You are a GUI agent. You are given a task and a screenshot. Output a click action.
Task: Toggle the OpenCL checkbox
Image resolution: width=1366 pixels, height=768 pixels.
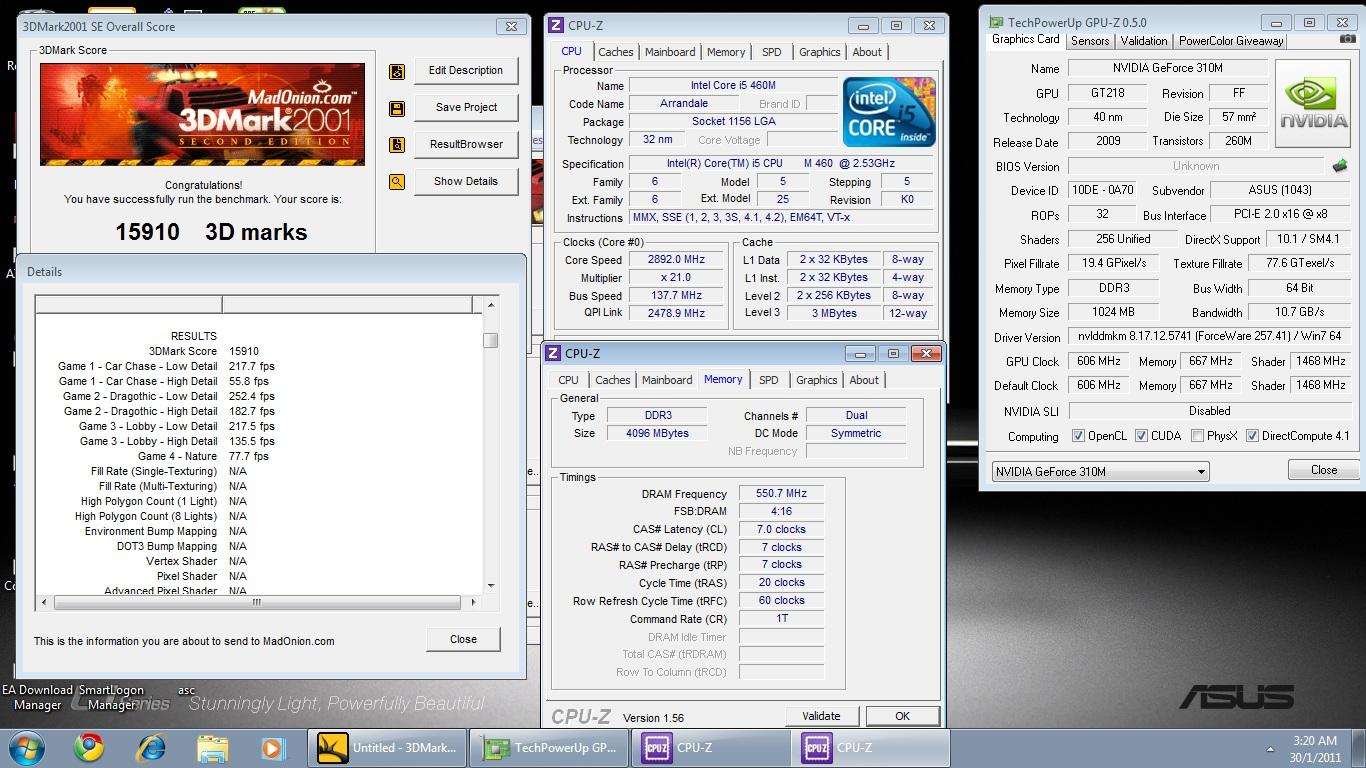1078,436
